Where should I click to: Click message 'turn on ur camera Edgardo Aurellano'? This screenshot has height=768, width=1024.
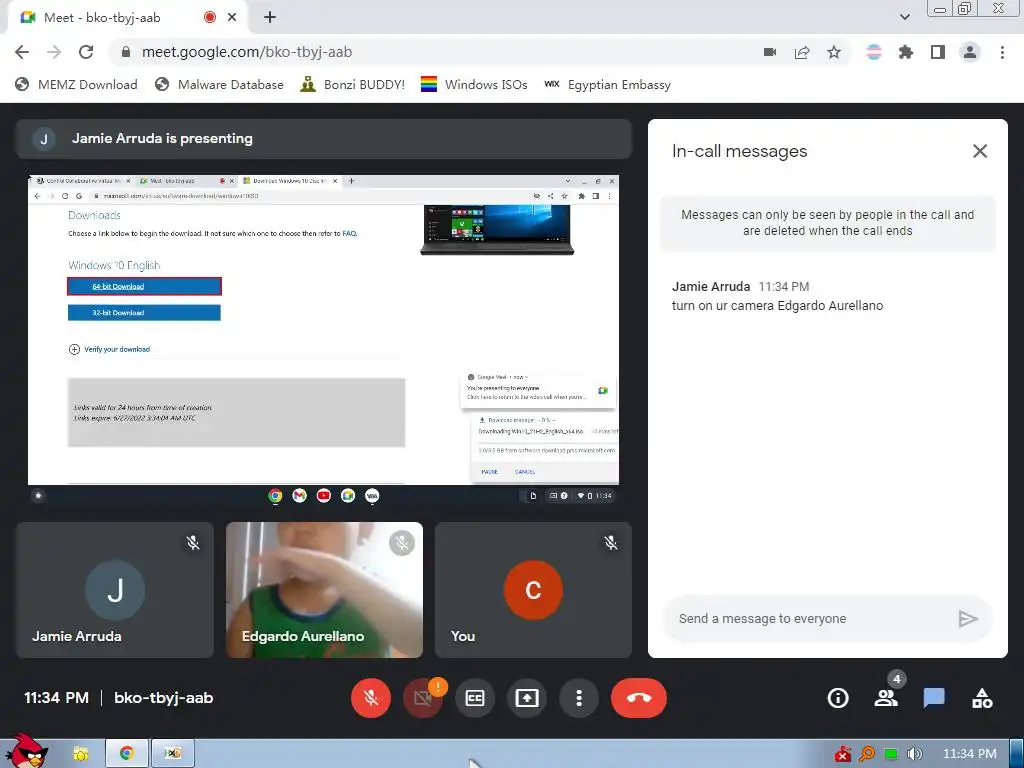[x=777, y=306]
